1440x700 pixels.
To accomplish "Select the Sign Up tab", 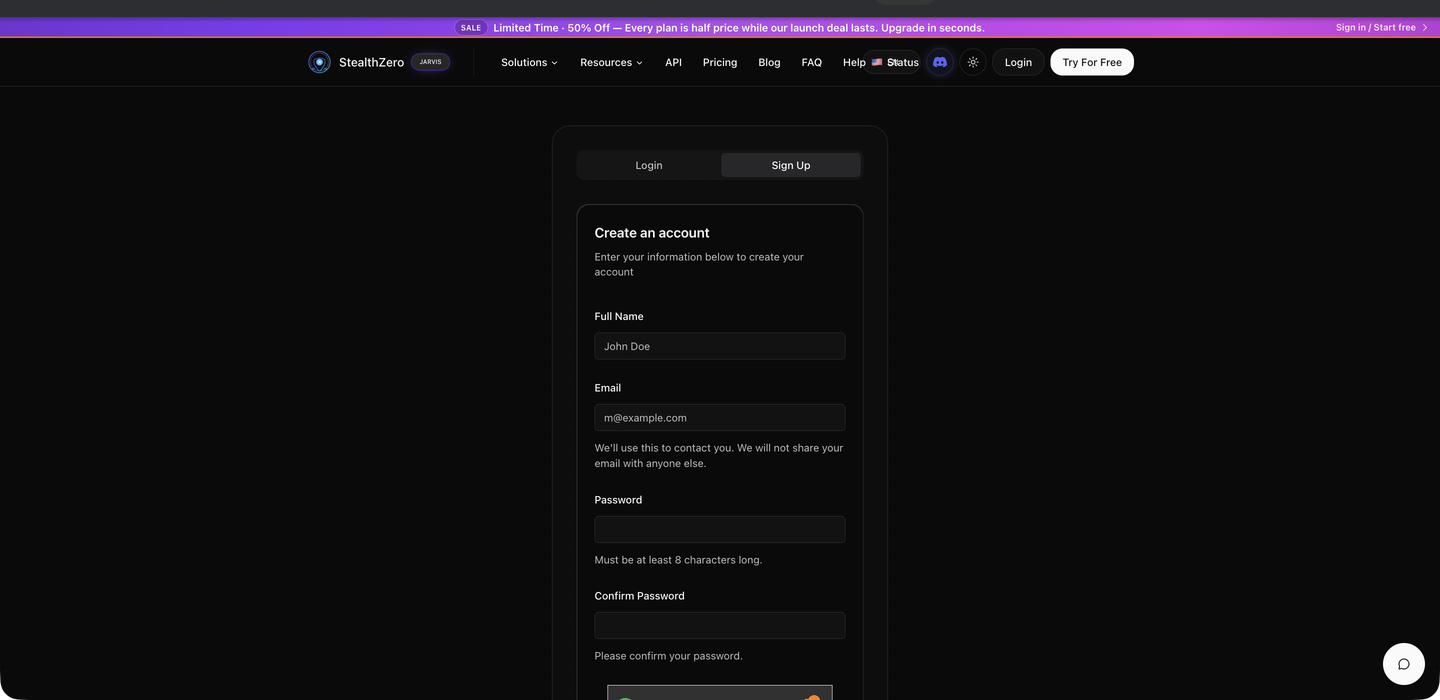I will click(791, 165).
